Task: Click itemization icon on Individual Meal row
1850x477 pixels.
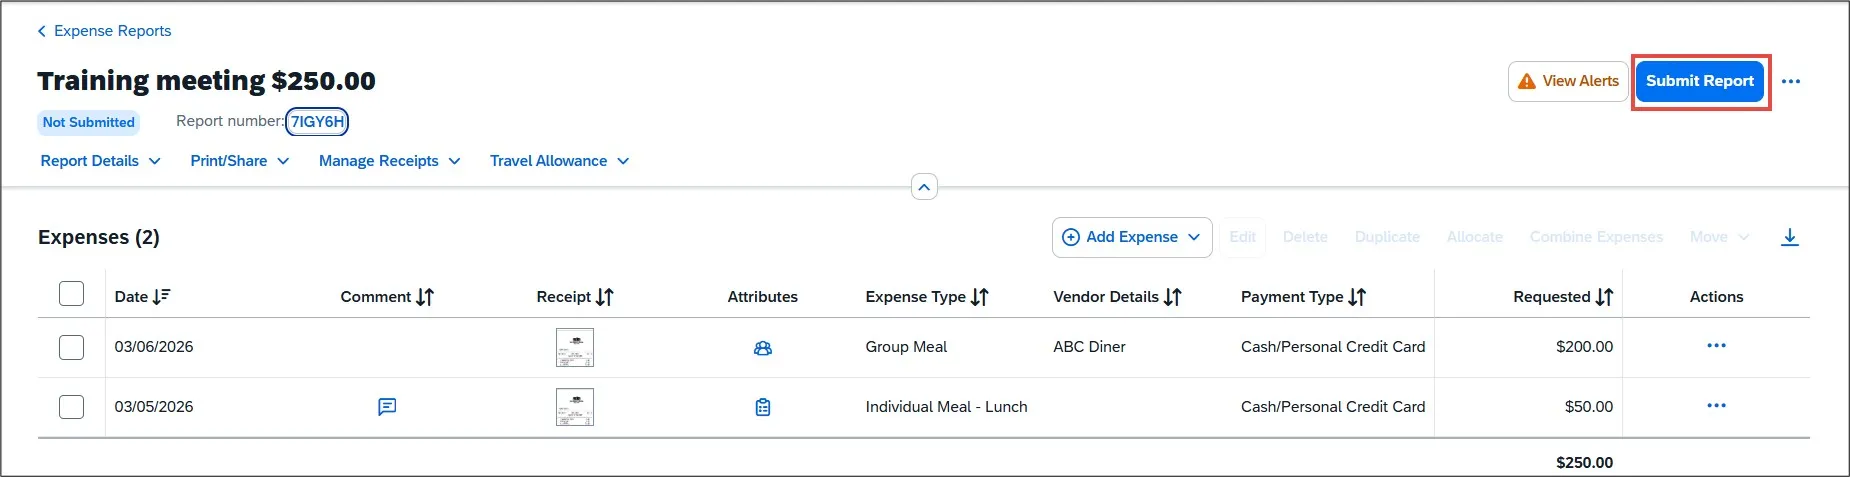Action: tap(763, 407)
